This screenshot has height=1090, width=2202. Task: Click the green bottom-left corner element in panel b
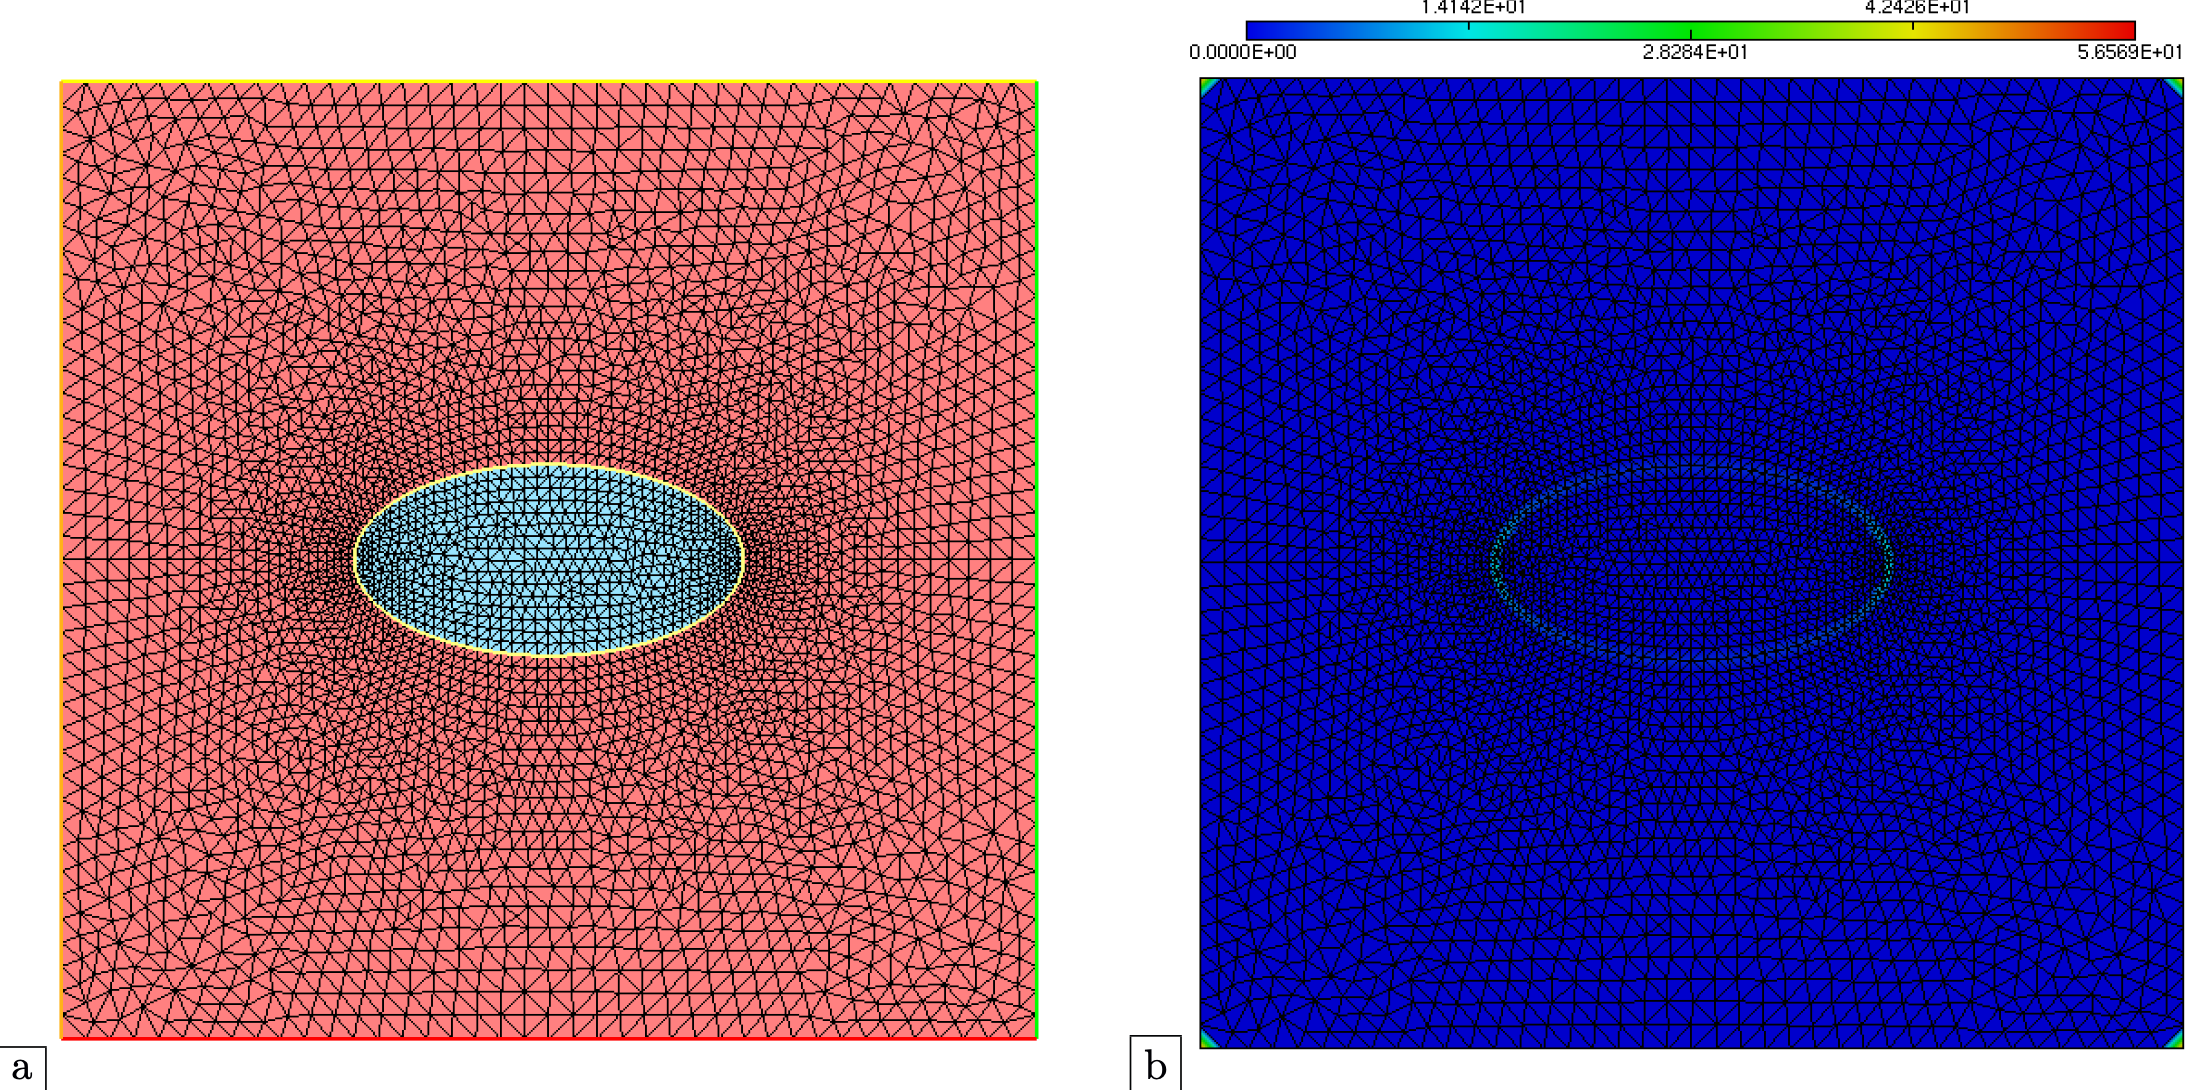point(1207,1041)
